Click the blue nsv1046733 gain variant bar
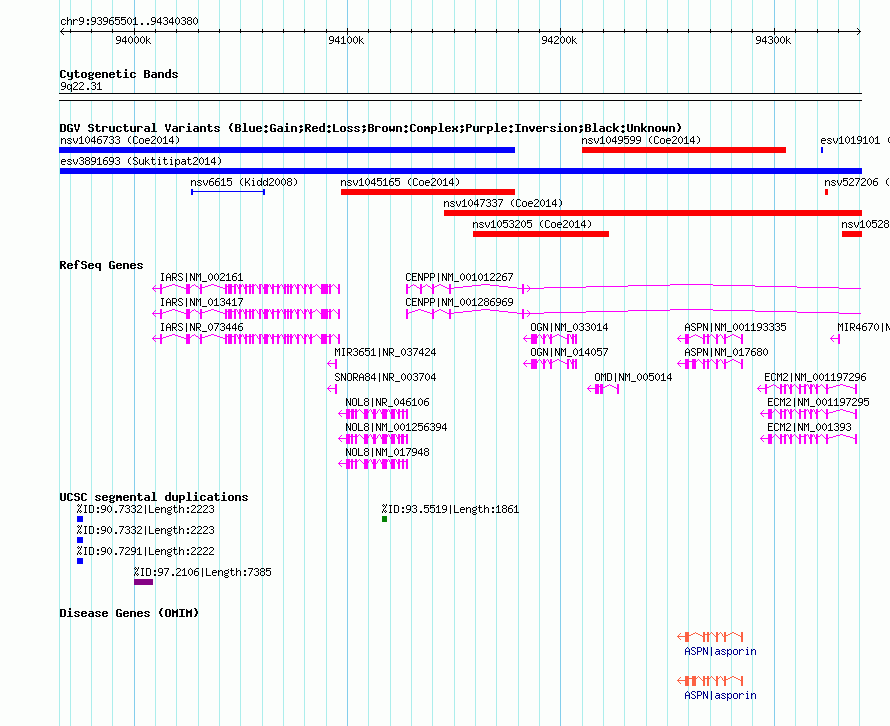Viewport: 890px width, 726px height. [x=287, y=150]
